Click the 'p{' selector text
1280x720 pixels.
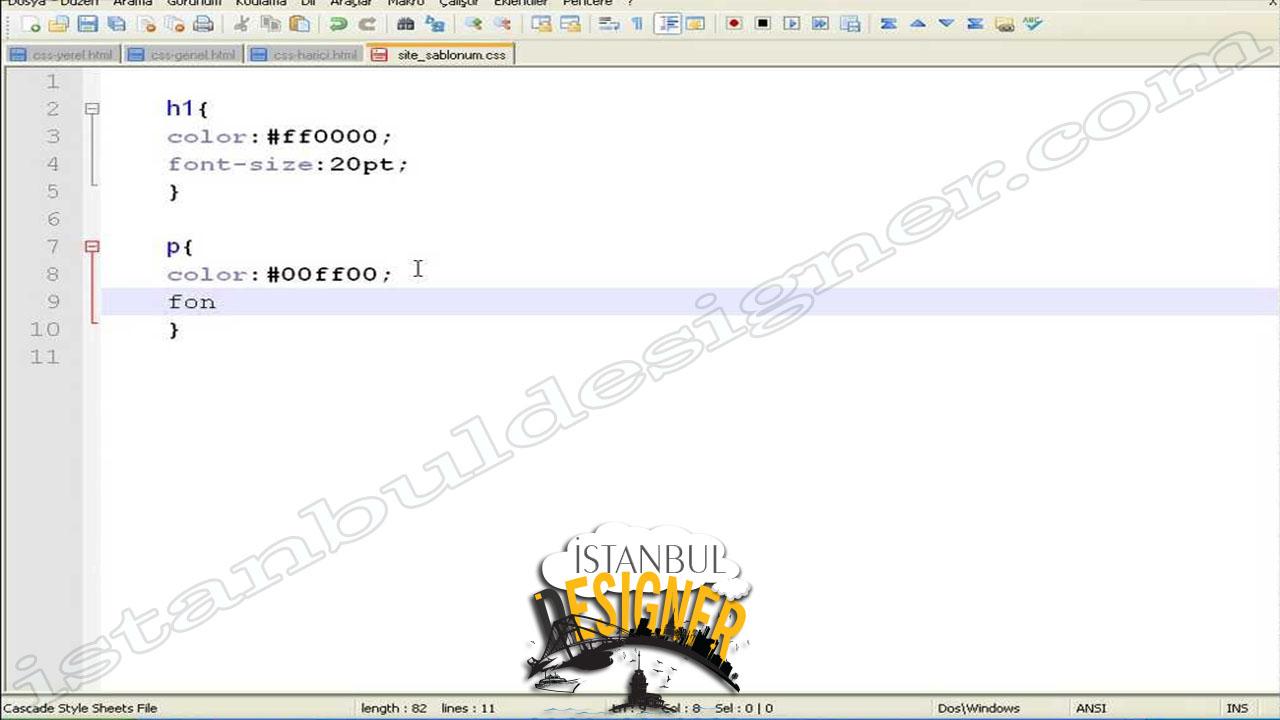click(179, 246)
